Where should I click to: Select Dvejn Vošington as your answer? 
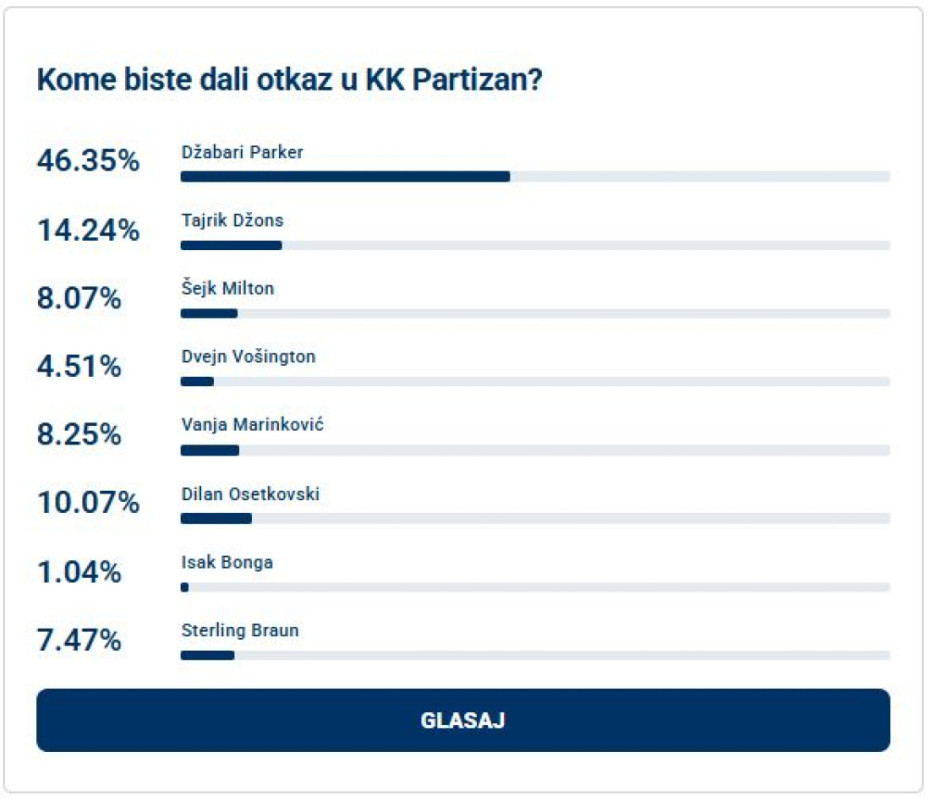tap(248, 357)
